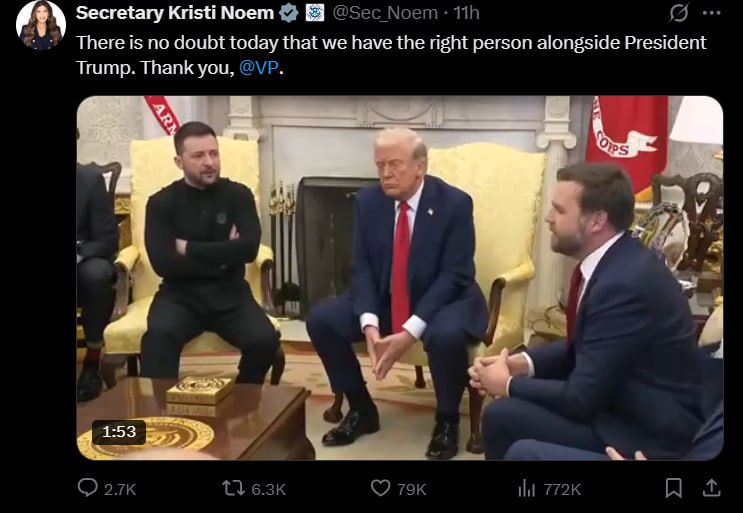Open the @VP mention link
743x513 pixels.
[259, 68]
